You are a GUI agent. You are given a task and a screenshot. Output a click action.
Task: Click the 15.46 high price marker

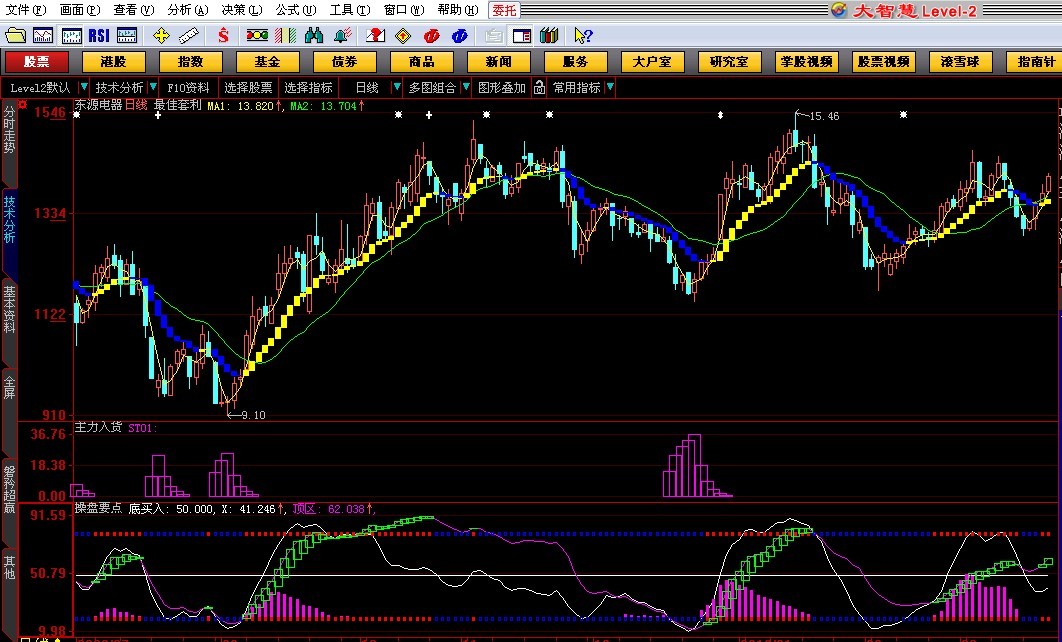tap(823, 116)
